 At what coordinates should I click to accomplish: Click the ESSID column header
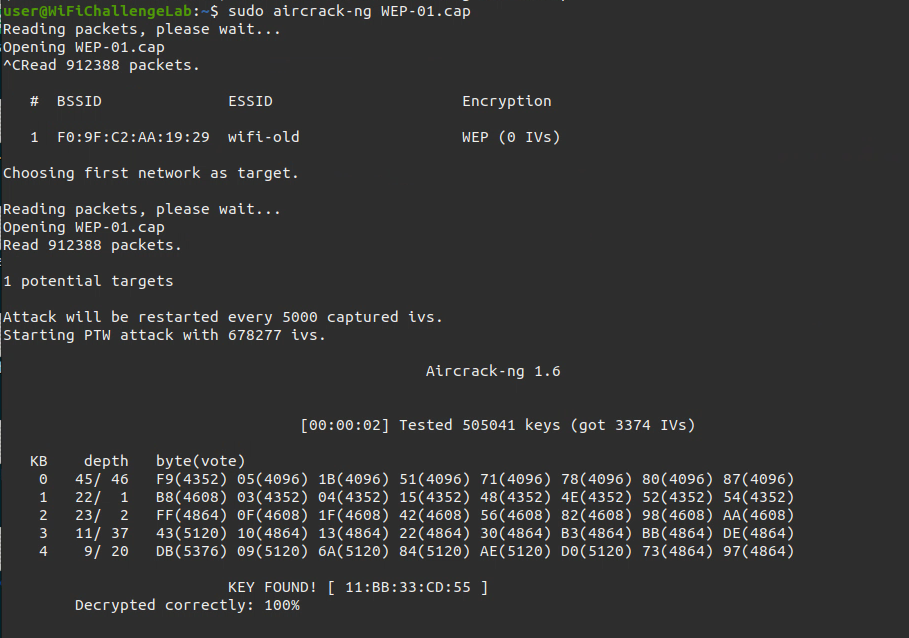(x=250, y=101)
